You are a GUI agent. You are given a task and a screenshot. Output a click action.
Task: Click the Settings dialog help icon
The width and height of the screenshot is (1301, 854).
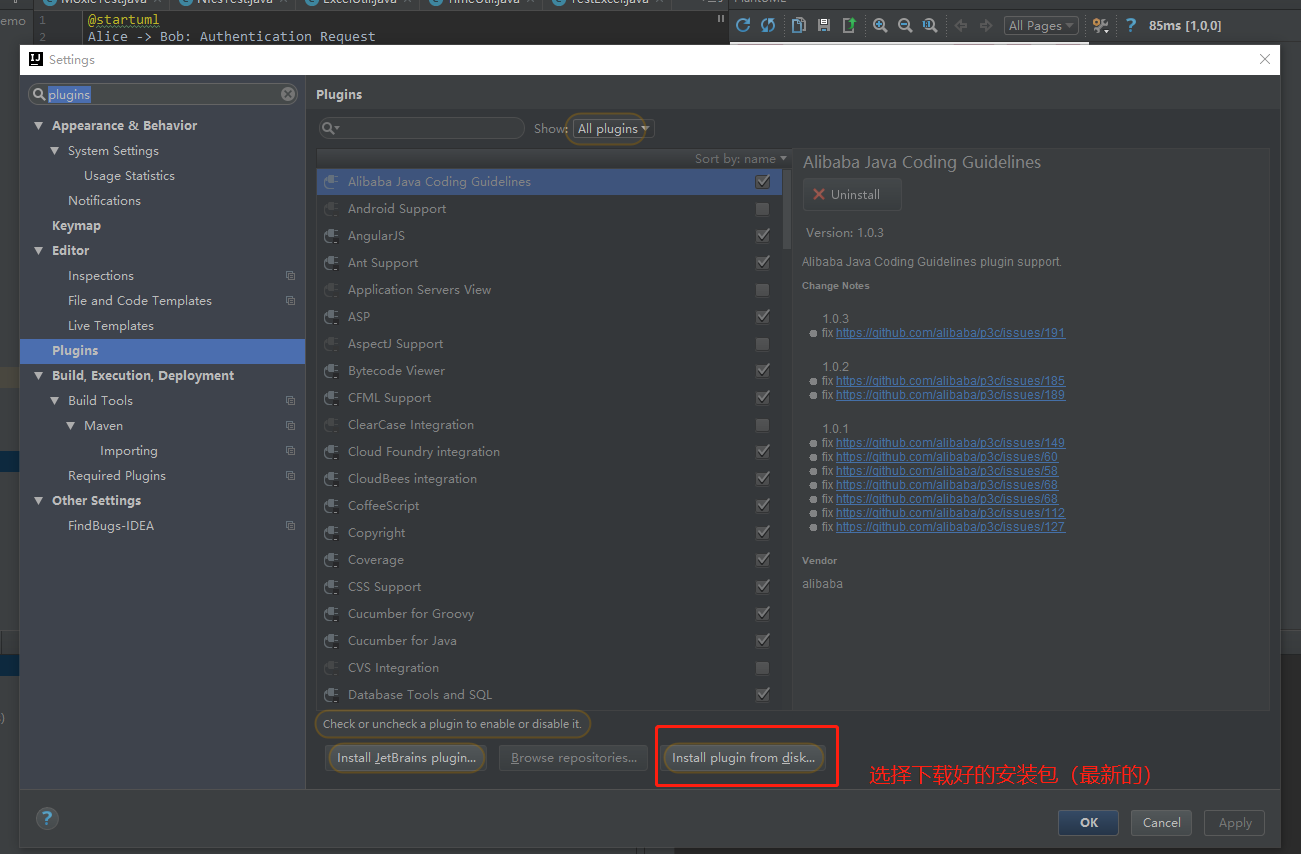pos(47,818)
